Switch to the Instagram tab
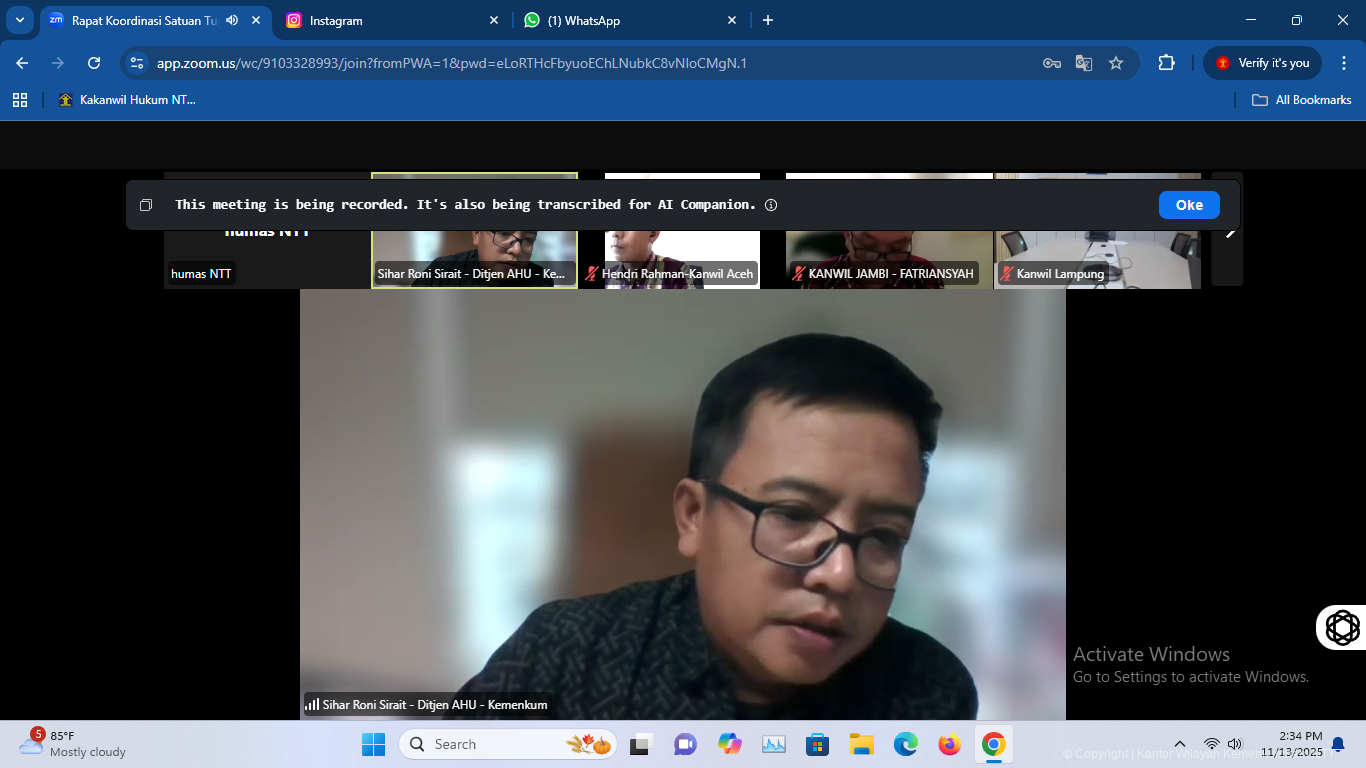The height and width of the screenshot is (768, 1366). [x=390, y=20]
